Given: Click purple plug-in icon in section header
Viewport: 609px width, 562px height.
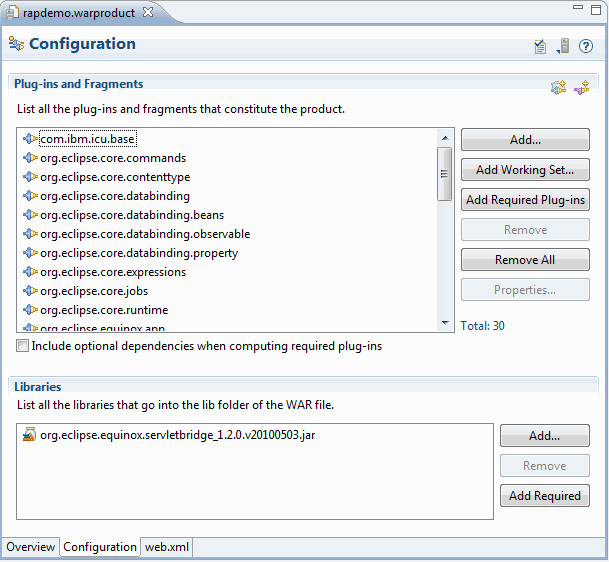Looking at the screenshot, I should pos(581,87).
